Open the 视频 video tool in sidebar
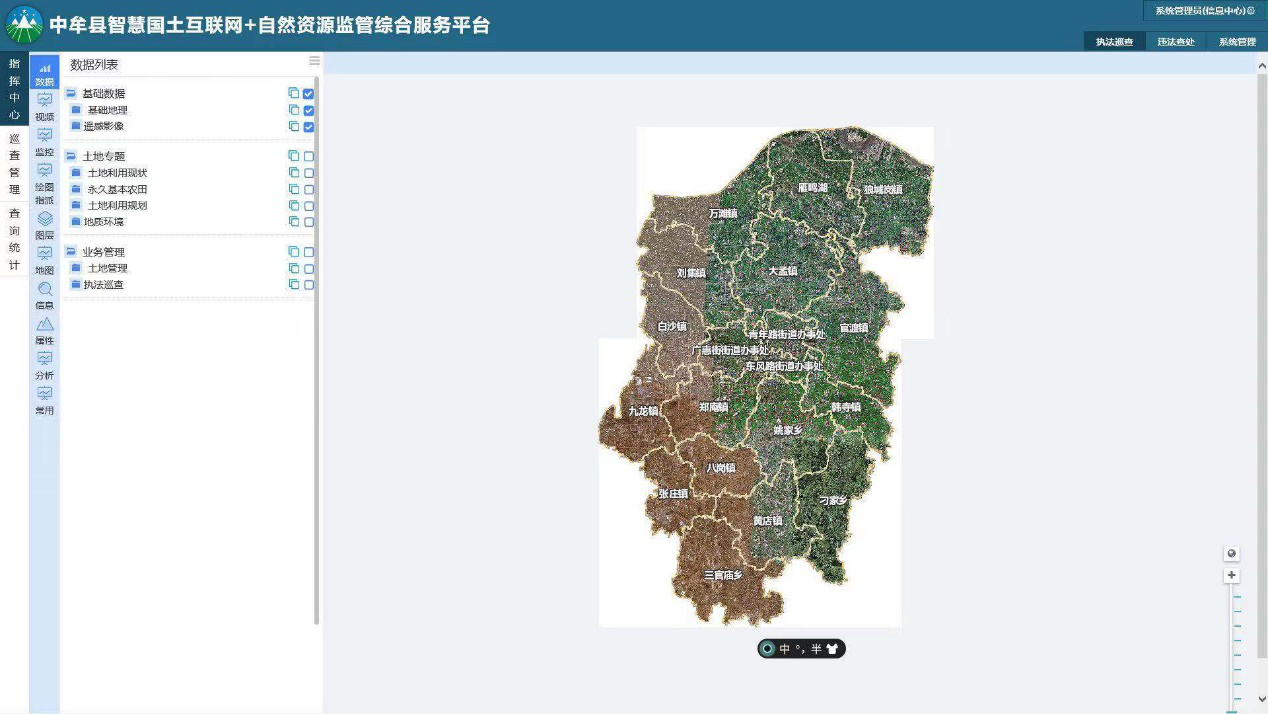 (x=44, y=106)
